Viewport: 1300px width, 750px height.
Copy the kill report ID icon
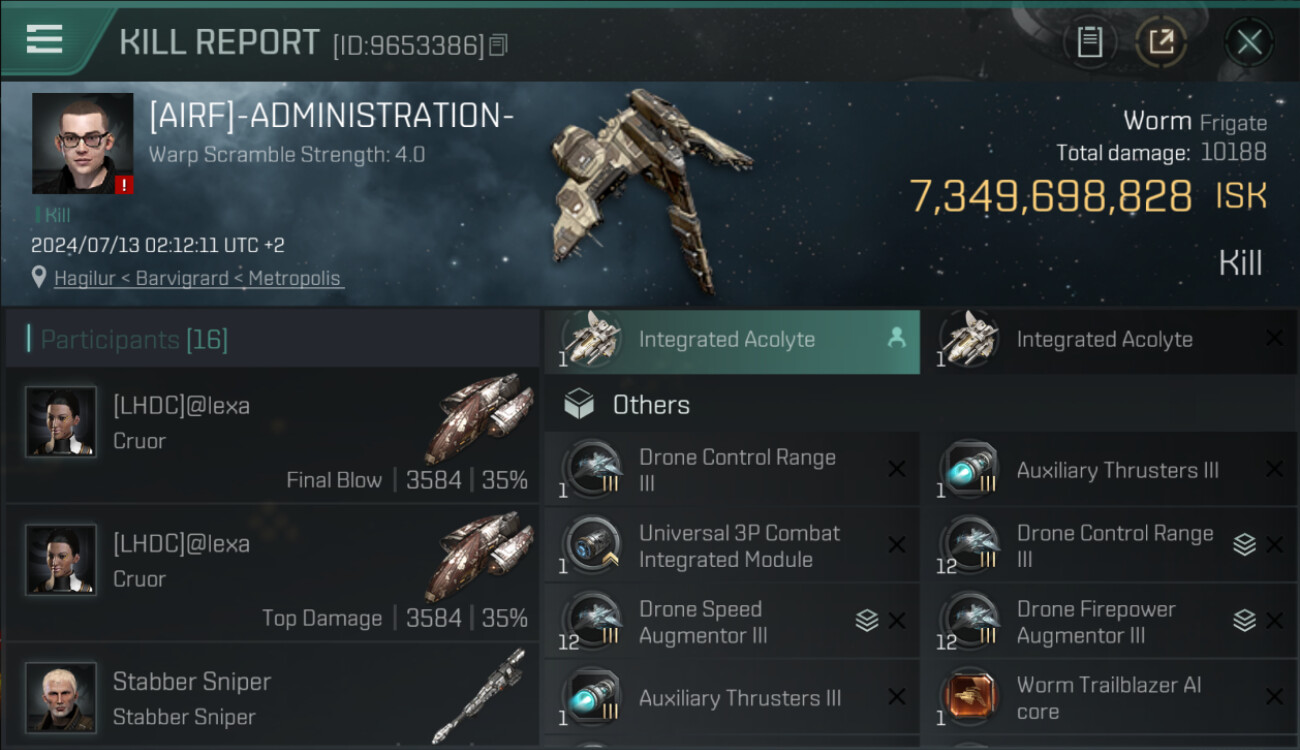click(x=498, y=45)
